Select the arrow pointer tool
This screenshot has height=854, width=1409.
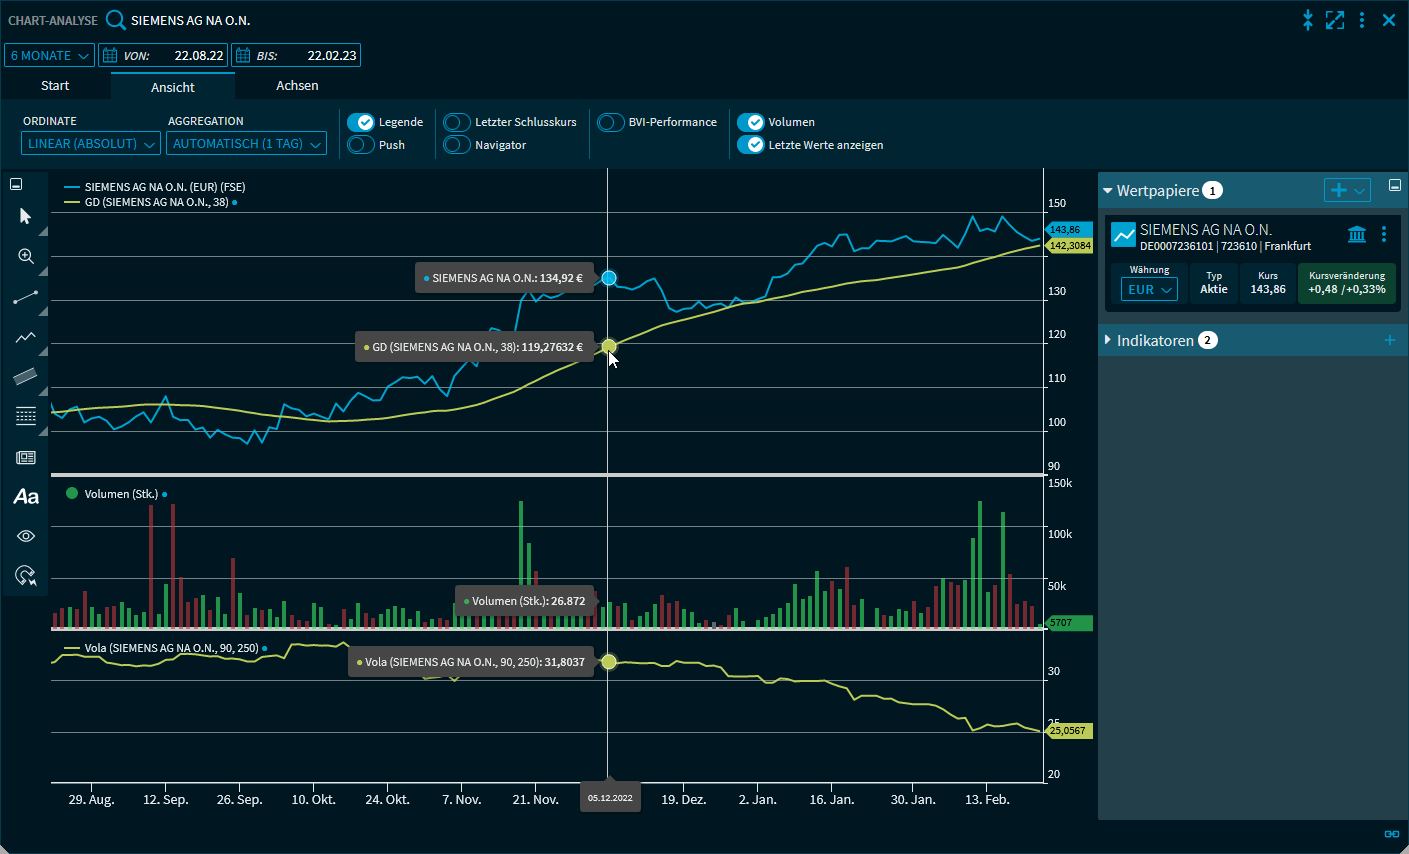pos(26,217)
